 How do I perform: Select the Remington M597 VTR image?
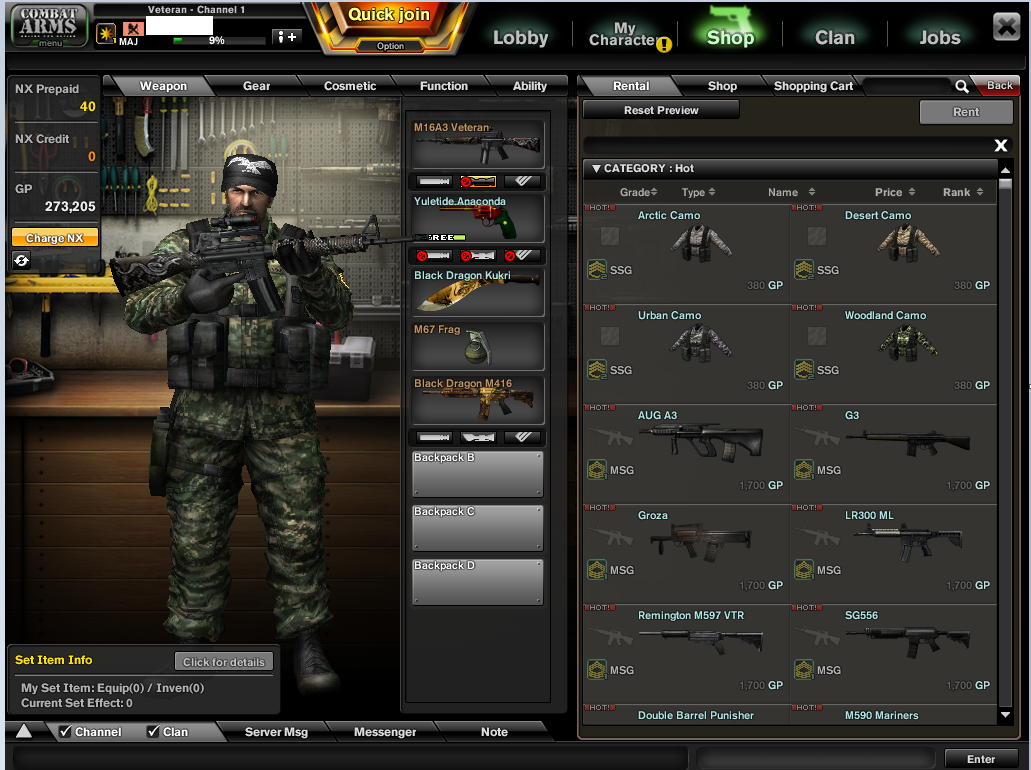click(x=701, y=640)
